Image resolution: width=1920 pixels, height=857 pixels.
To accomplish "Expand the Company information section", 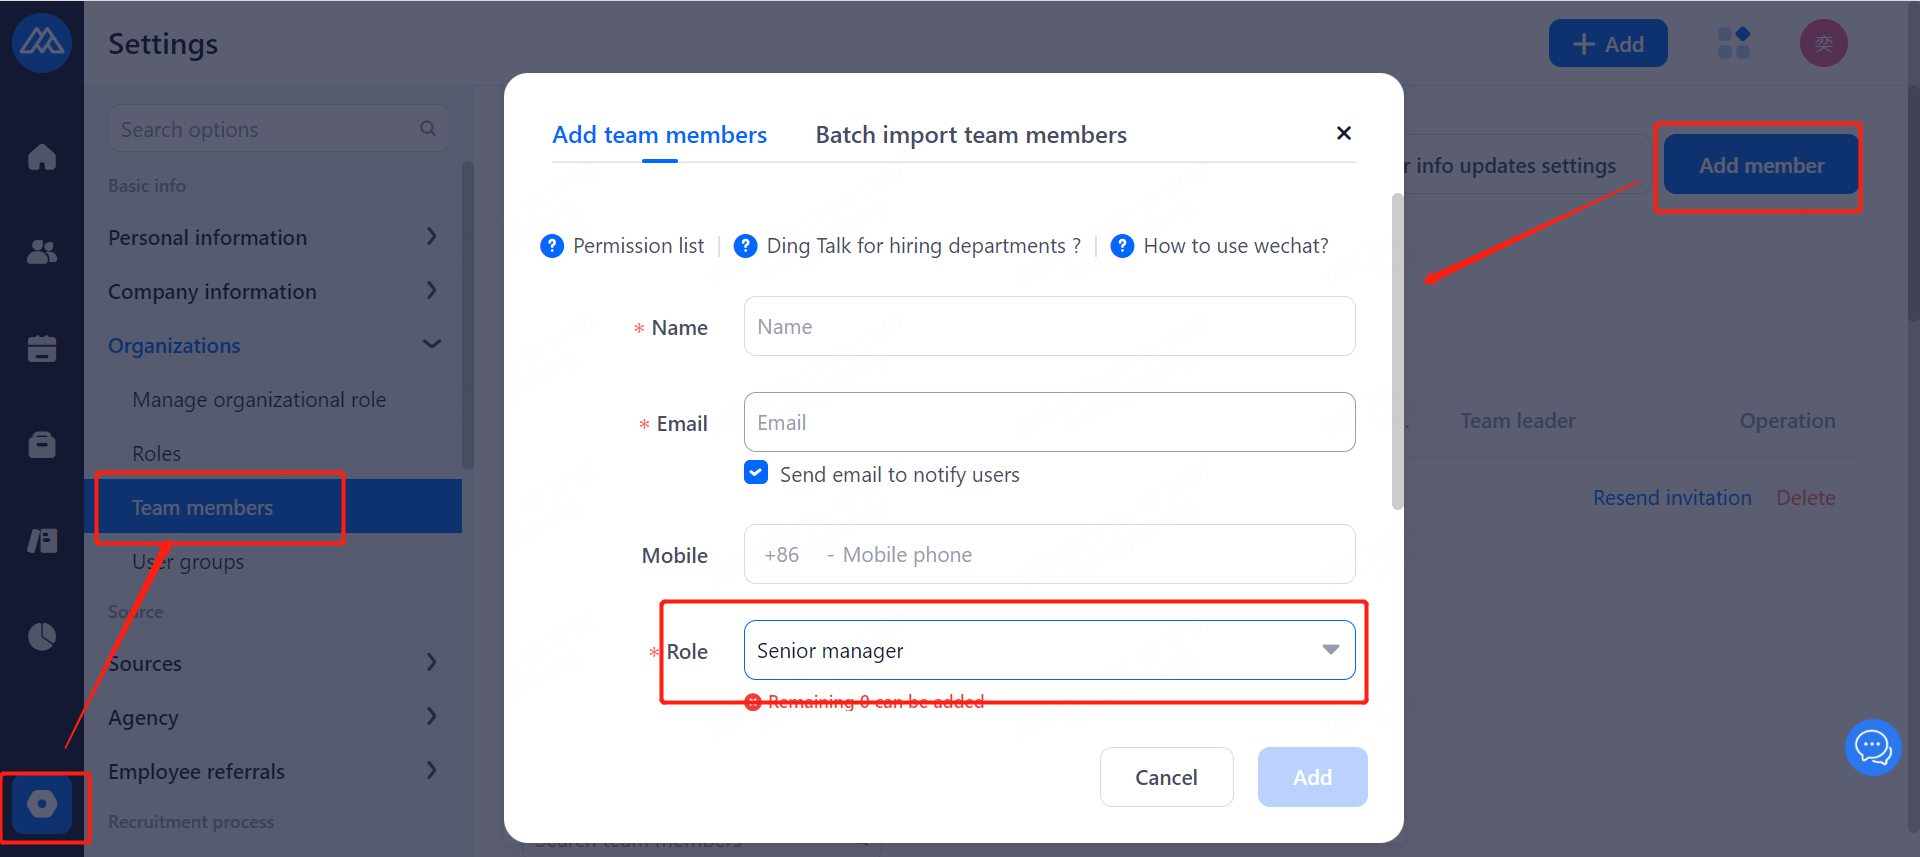I will [x=431, y=291].
